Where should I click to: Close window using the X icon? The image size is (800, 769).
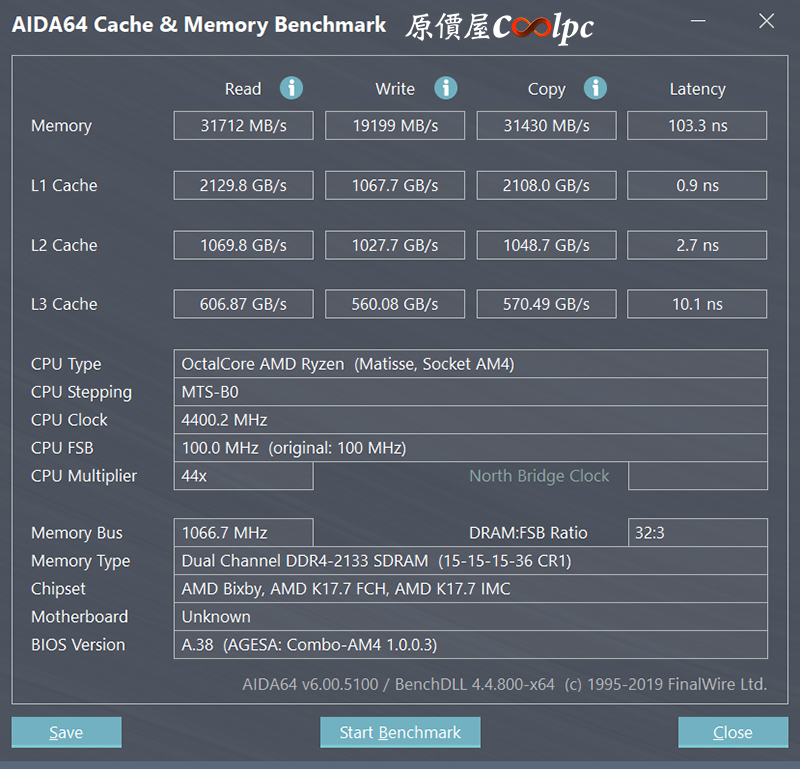(766, 21)
